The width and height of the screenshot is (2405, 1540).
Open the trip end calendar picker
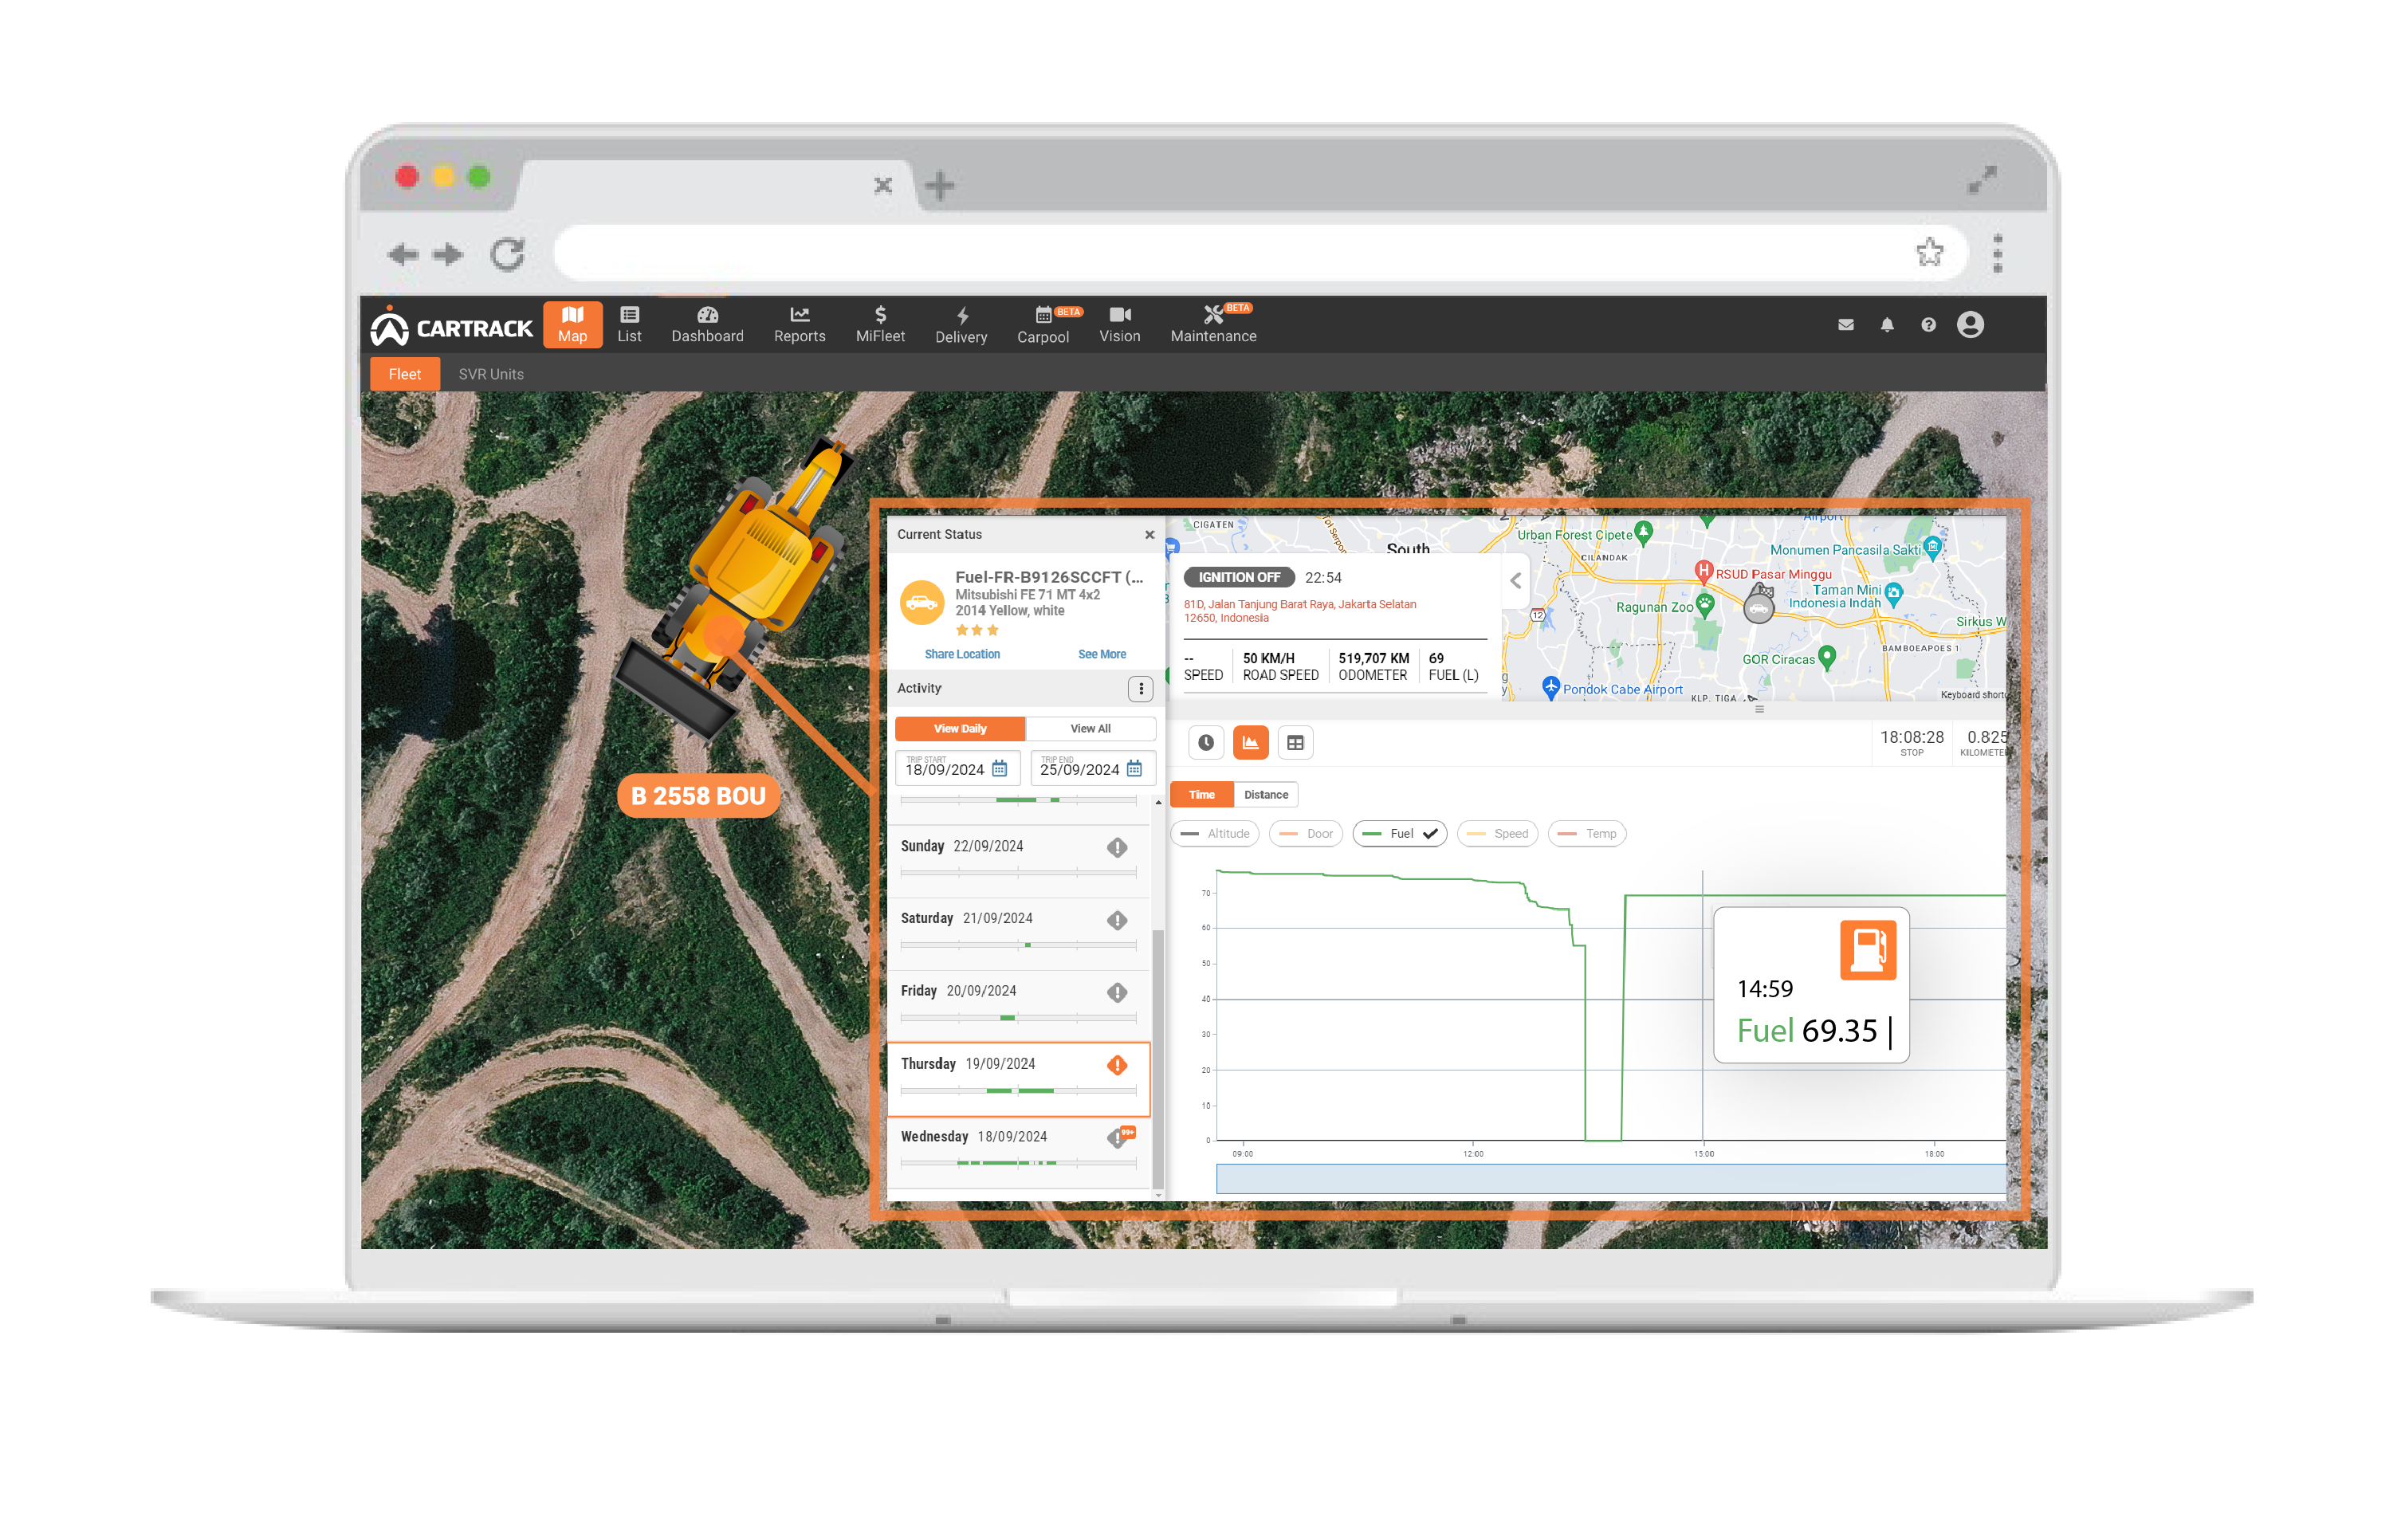click(x=1134, y=768)
